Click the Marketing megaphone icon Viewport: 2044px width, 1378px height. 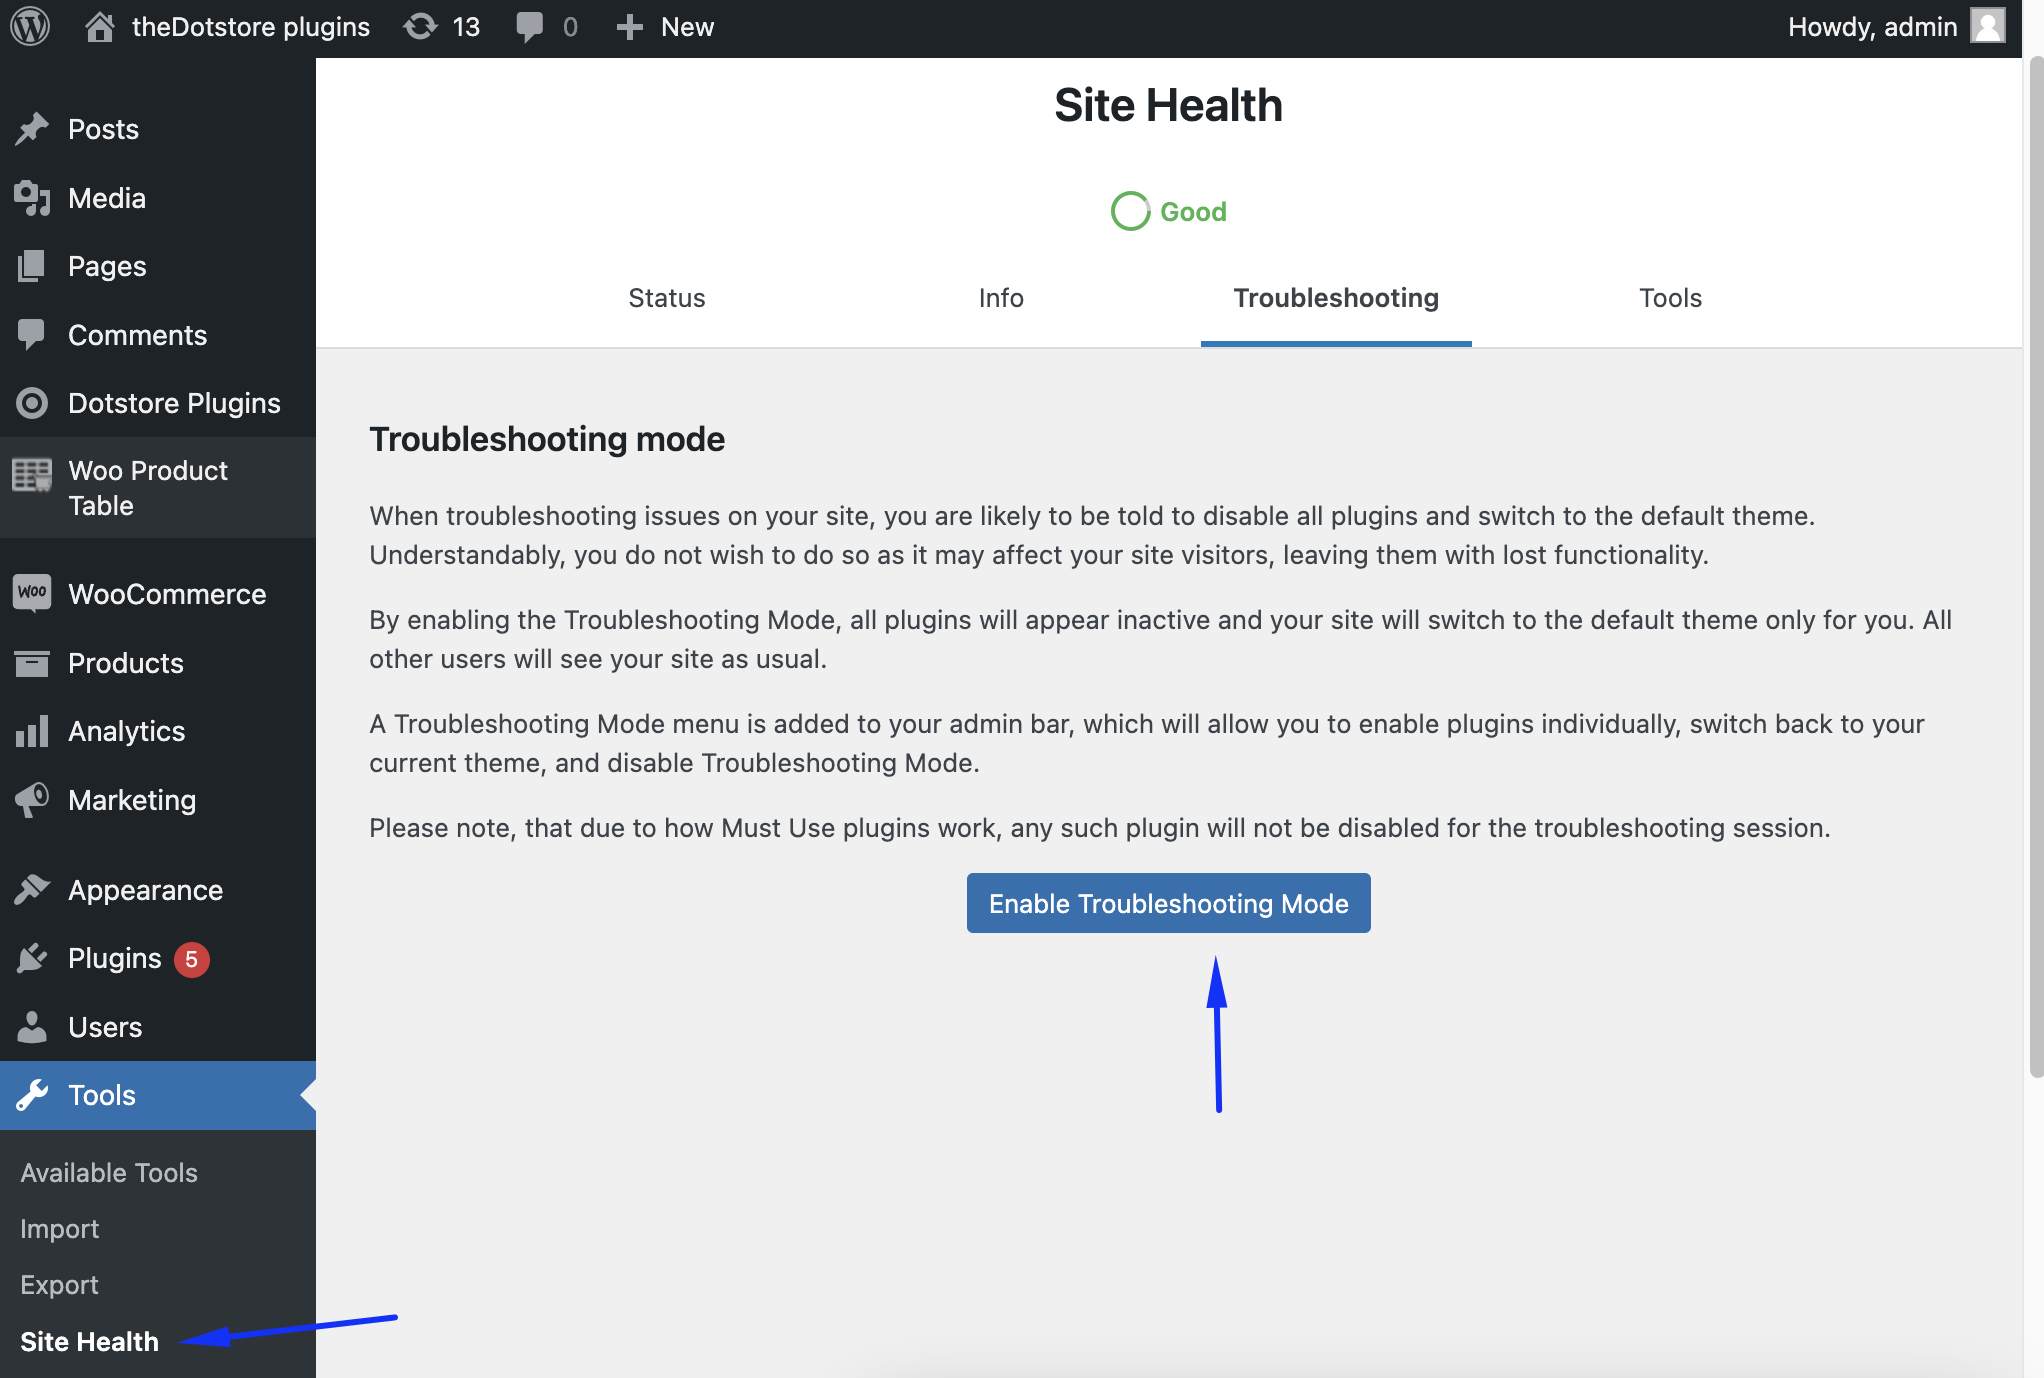32,800
